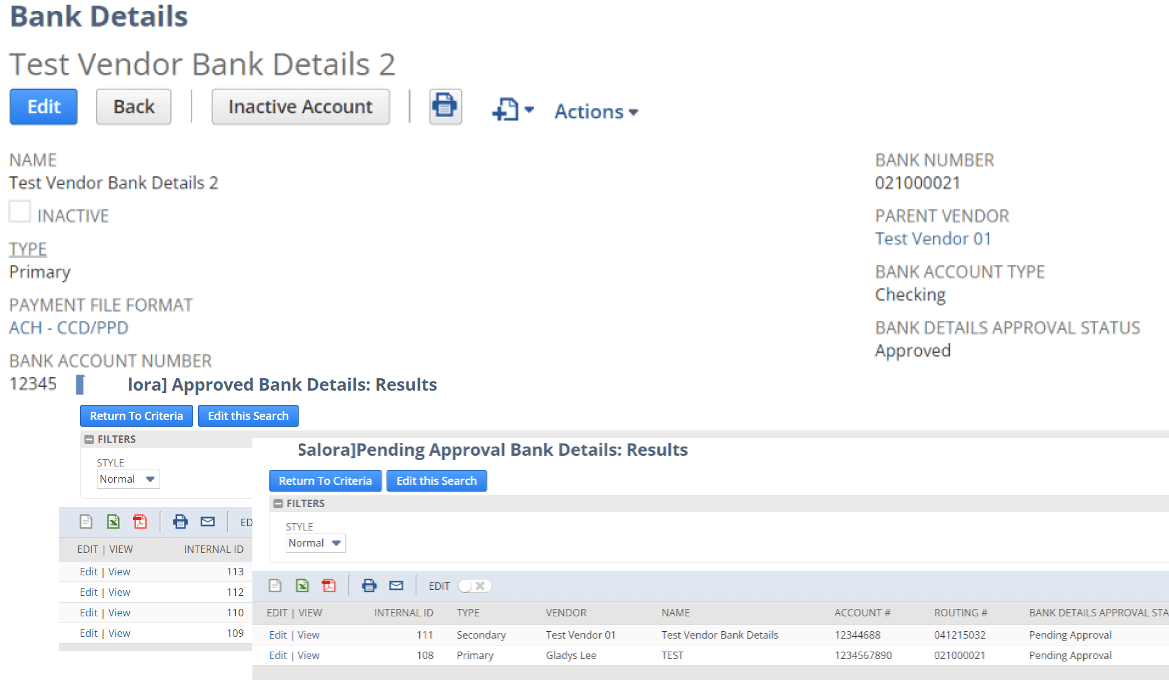
Task: Click the Inactive Account button
Action: 300,107
